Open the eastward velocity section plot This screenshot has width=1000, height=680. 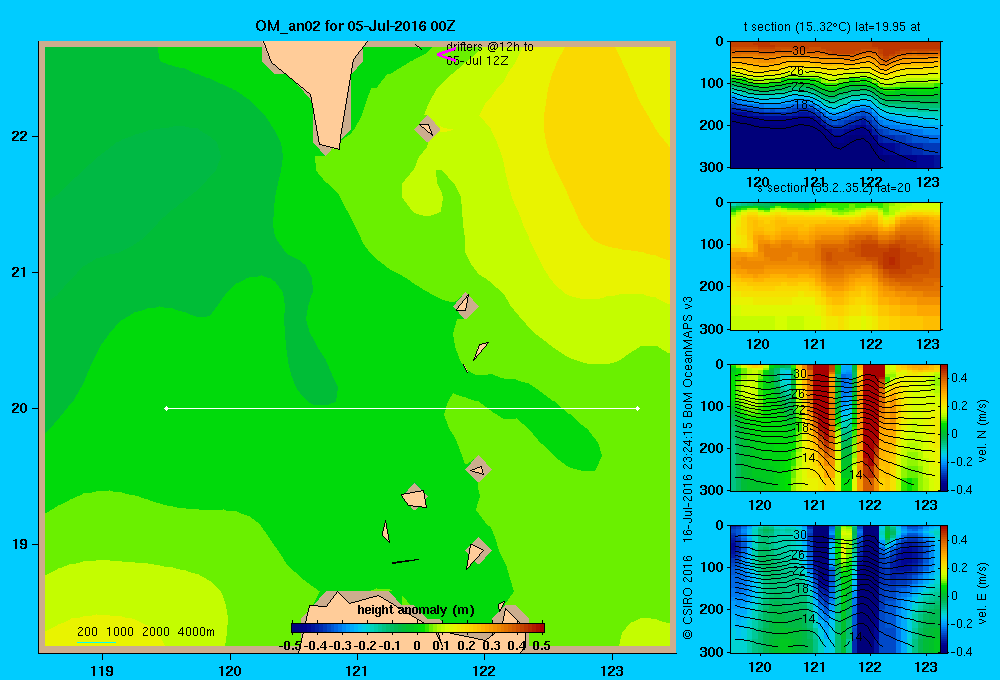(x=835, y=589)
